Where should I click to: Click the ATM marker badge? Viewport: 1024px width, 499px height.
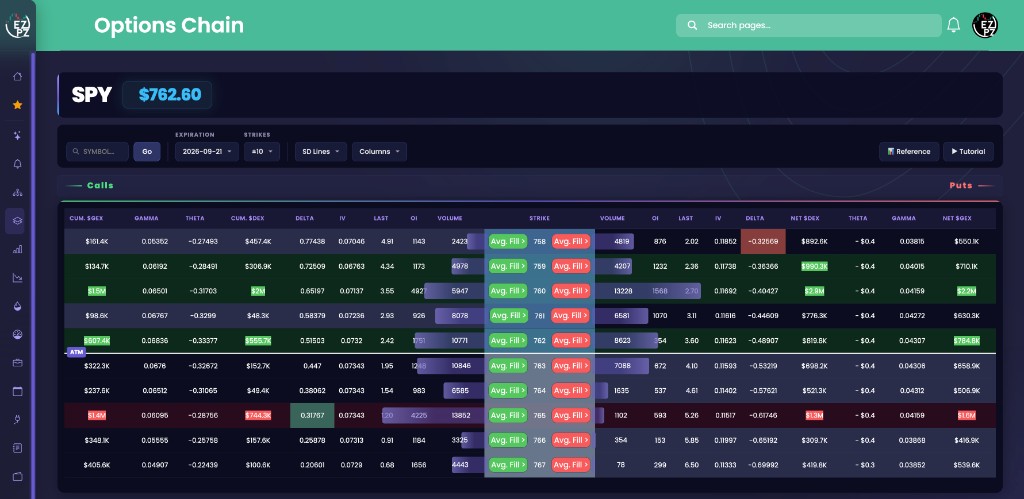[76, 353]
